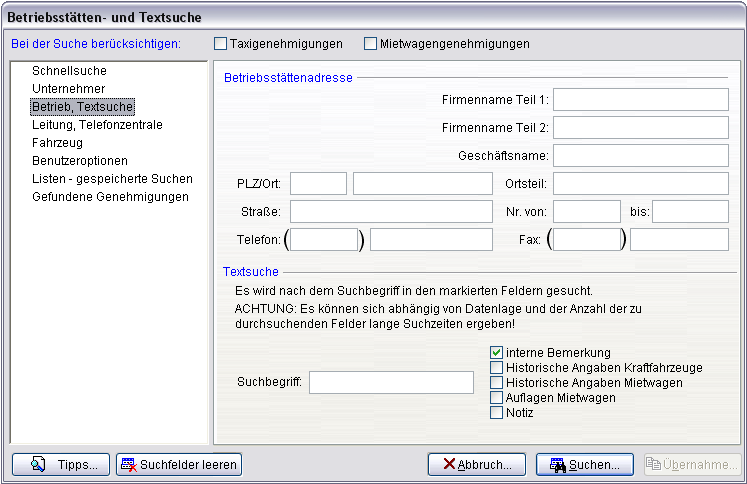Open the Schnellsuche section

69,71
